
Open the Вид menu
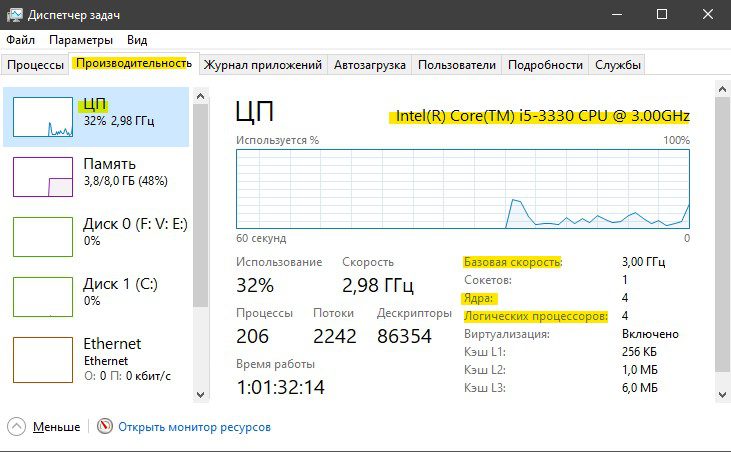click(x=137, y=40)
